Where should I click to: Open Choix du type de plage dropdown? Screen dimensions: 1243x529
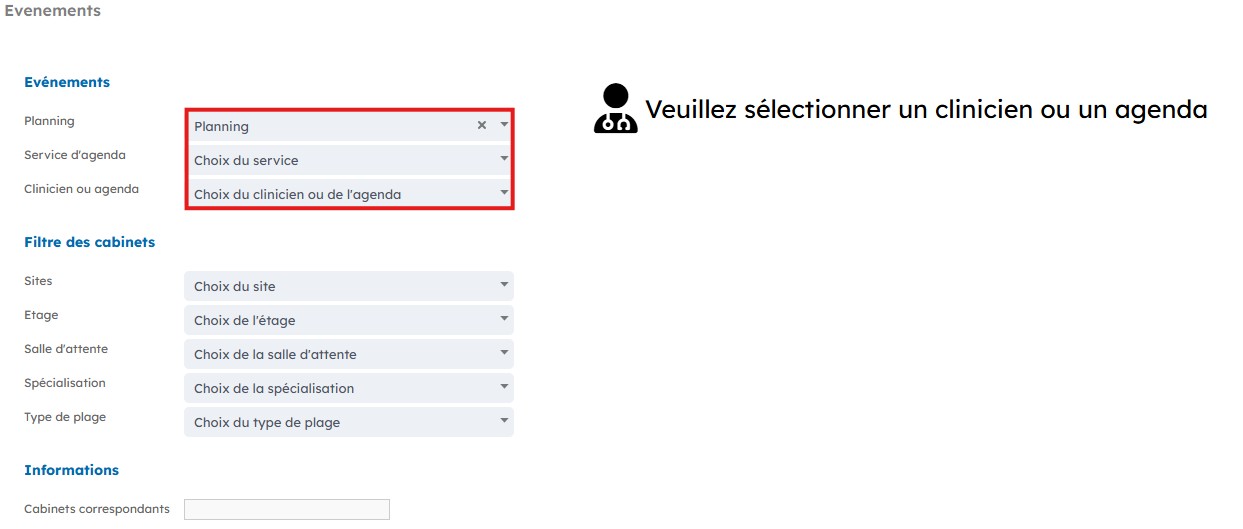(348, 422)
